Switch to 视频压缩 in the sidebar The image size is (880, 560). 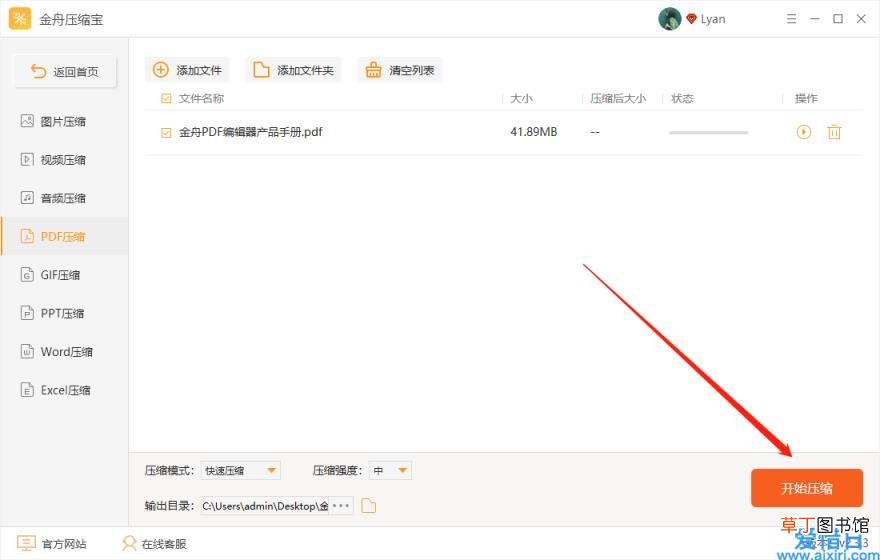click(65, 159)
